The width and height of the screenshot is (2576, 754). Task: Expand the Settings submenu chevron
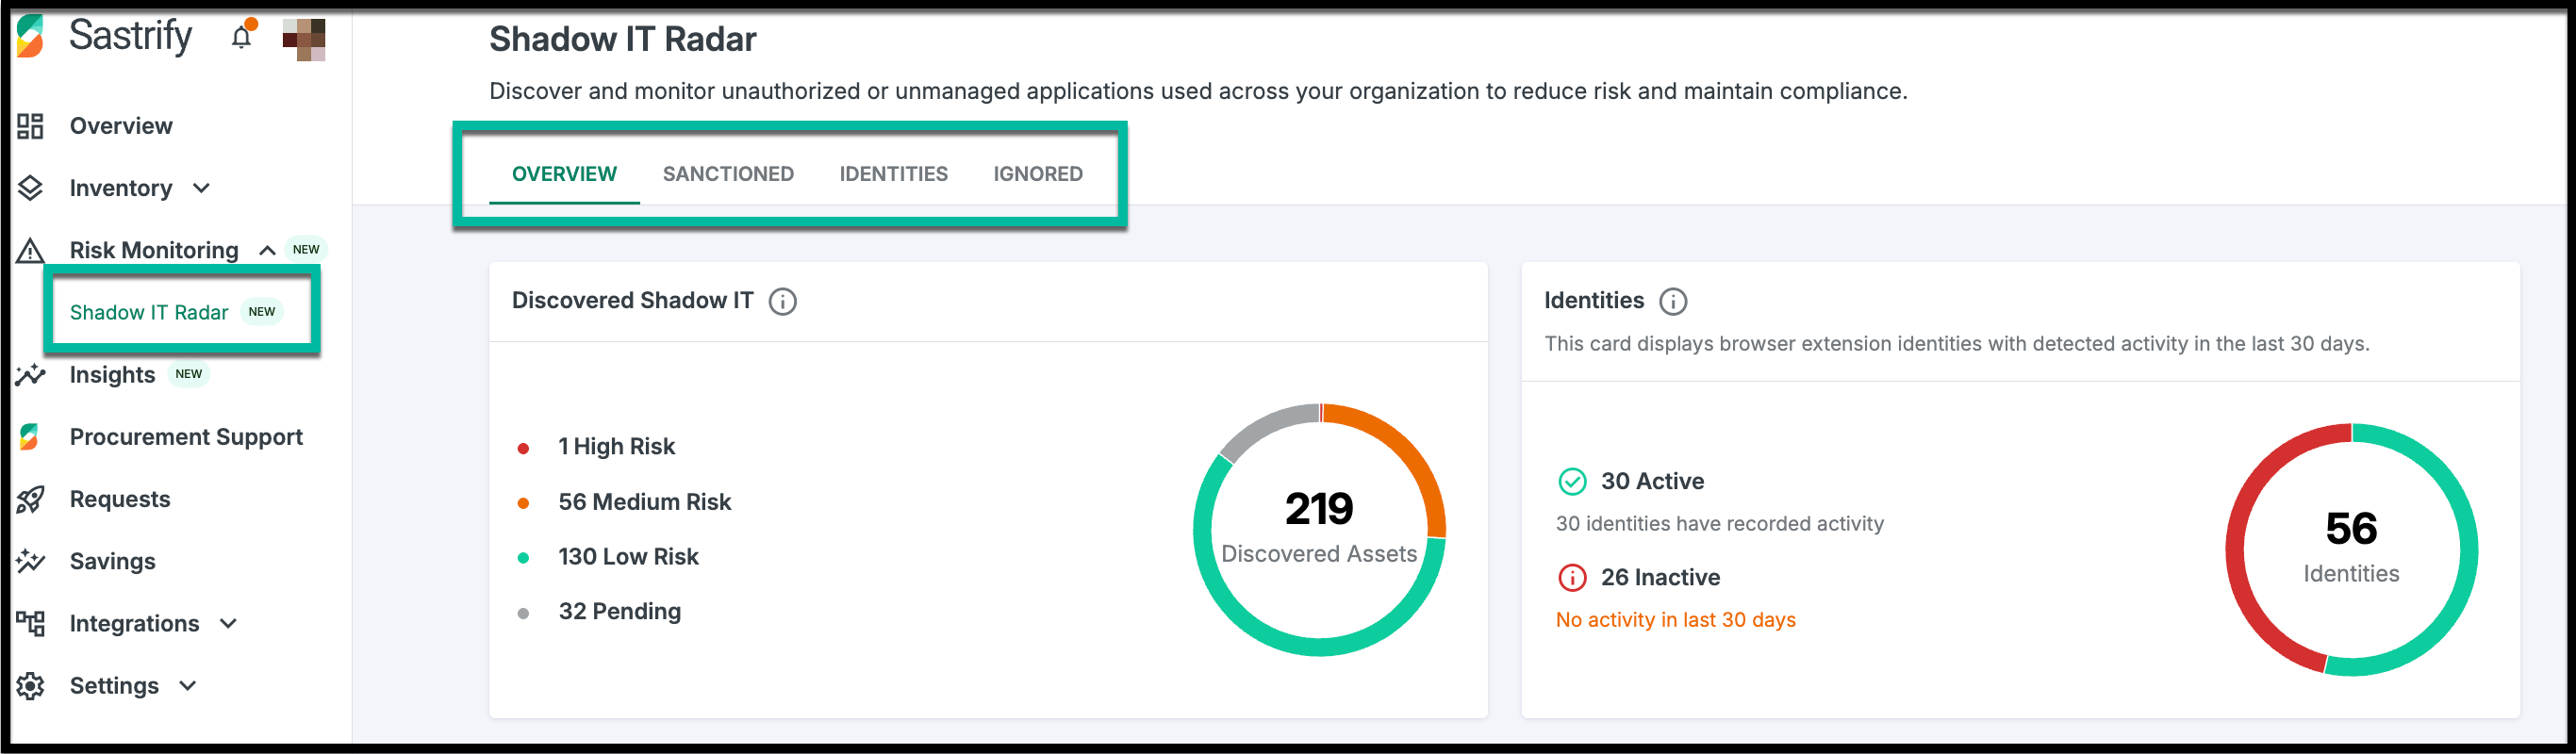[x=188, y=685]
